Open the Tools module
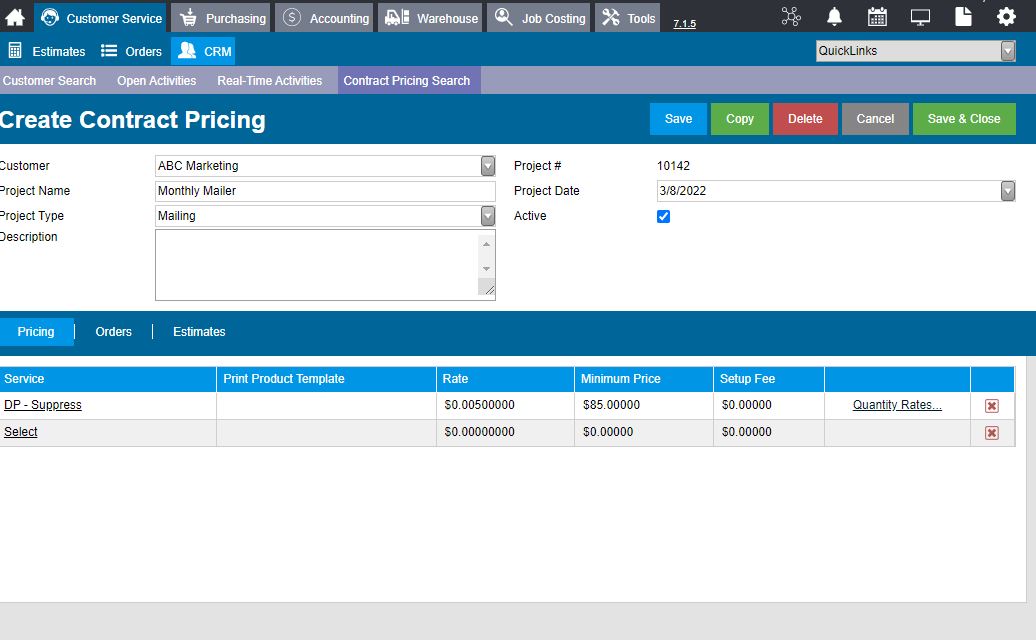 coord(628,18)
